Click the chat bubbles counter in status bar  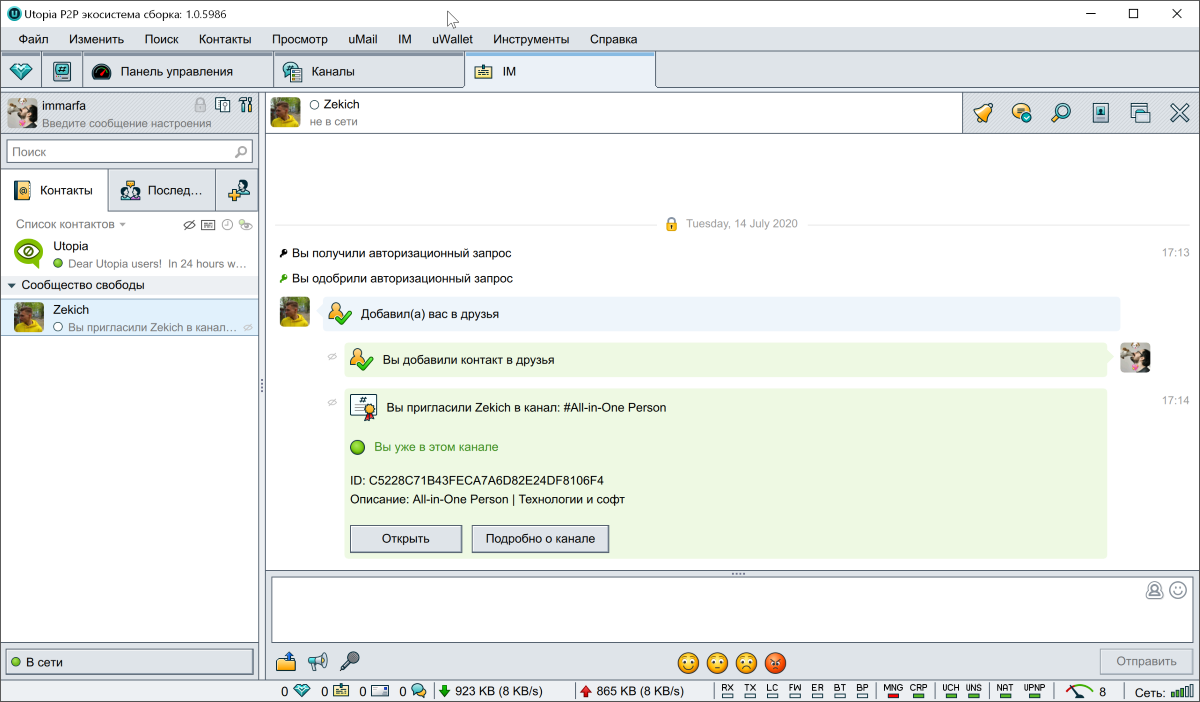(x=418, y=691)
